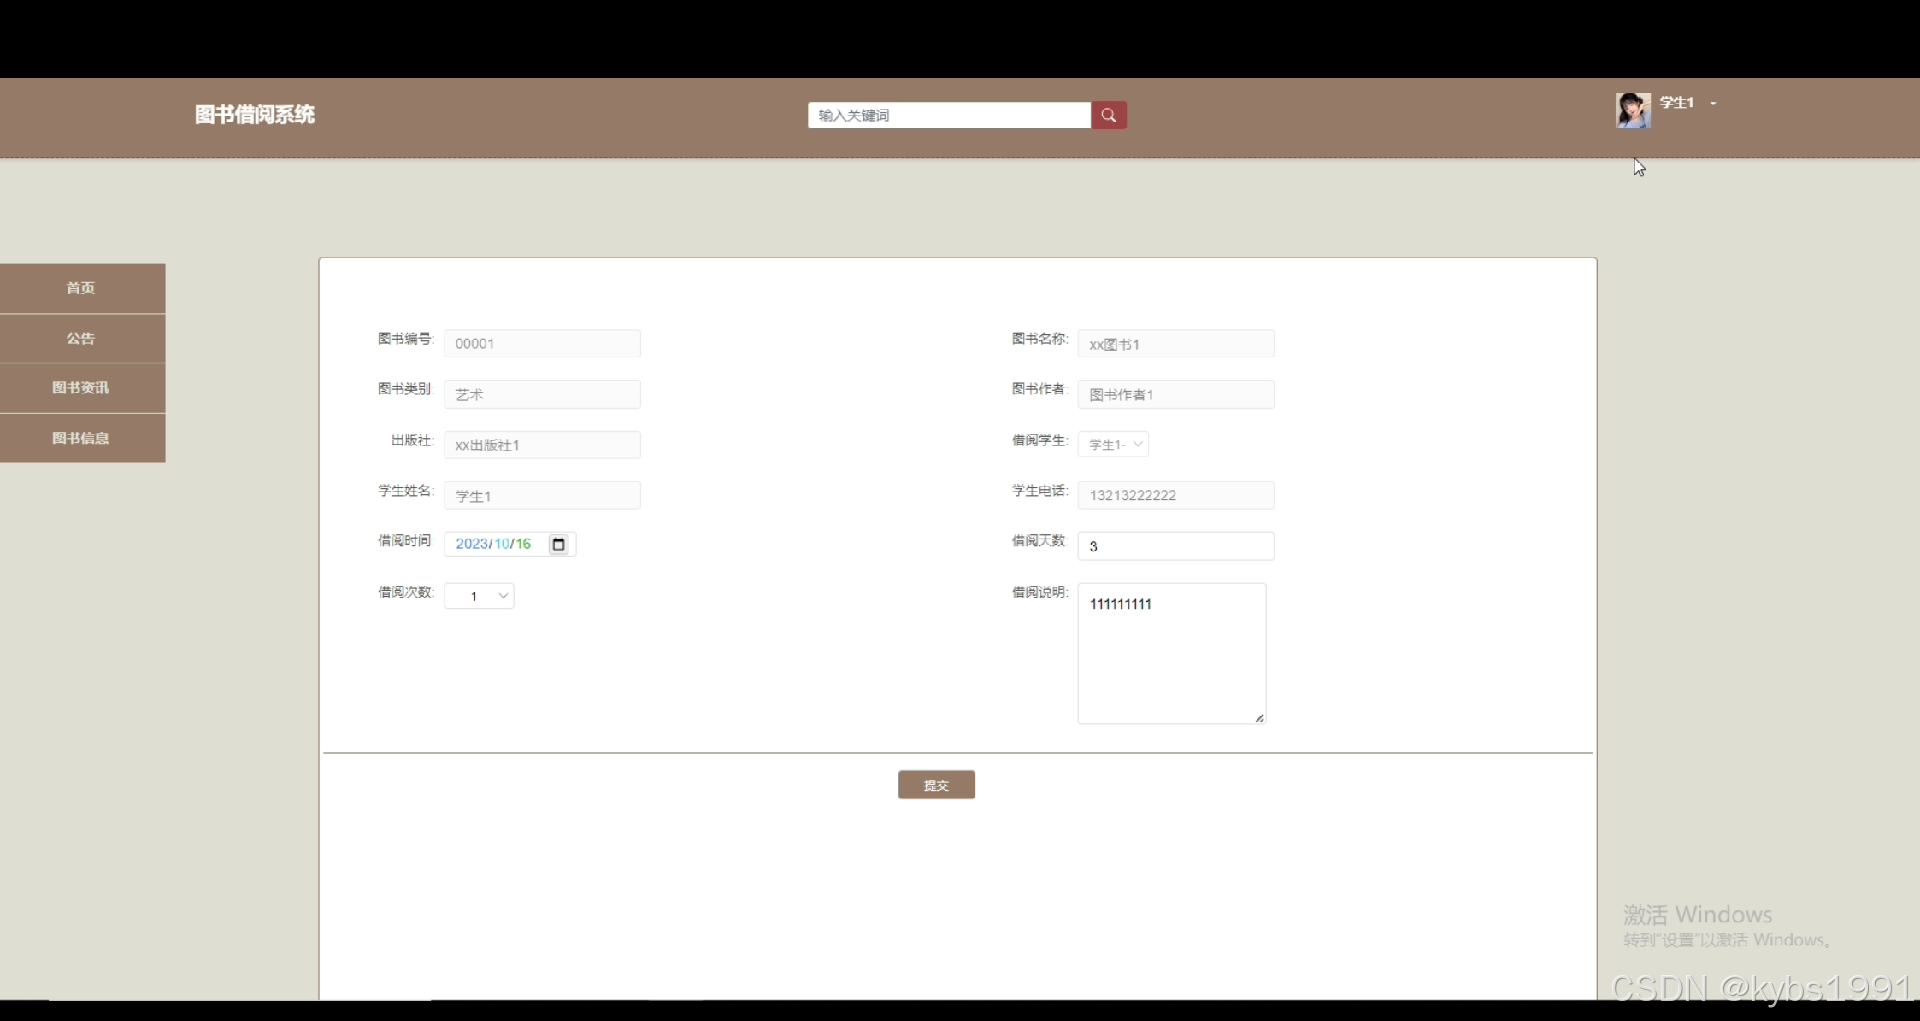Open the calendar picker icon for 借阅时间
Screen dimensions: 1920x1021
coord(559,544)
